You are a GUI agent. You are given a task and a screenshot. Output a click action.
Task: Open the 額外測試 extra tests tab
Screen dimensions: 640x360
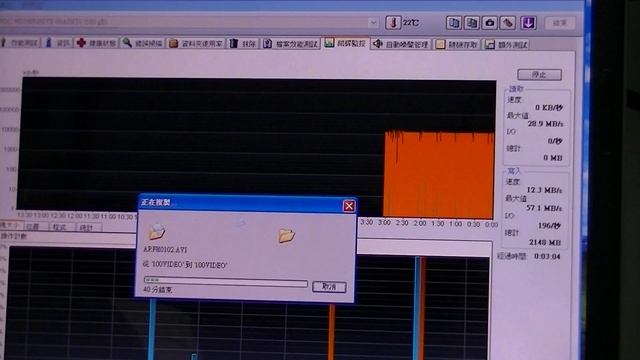507,44
